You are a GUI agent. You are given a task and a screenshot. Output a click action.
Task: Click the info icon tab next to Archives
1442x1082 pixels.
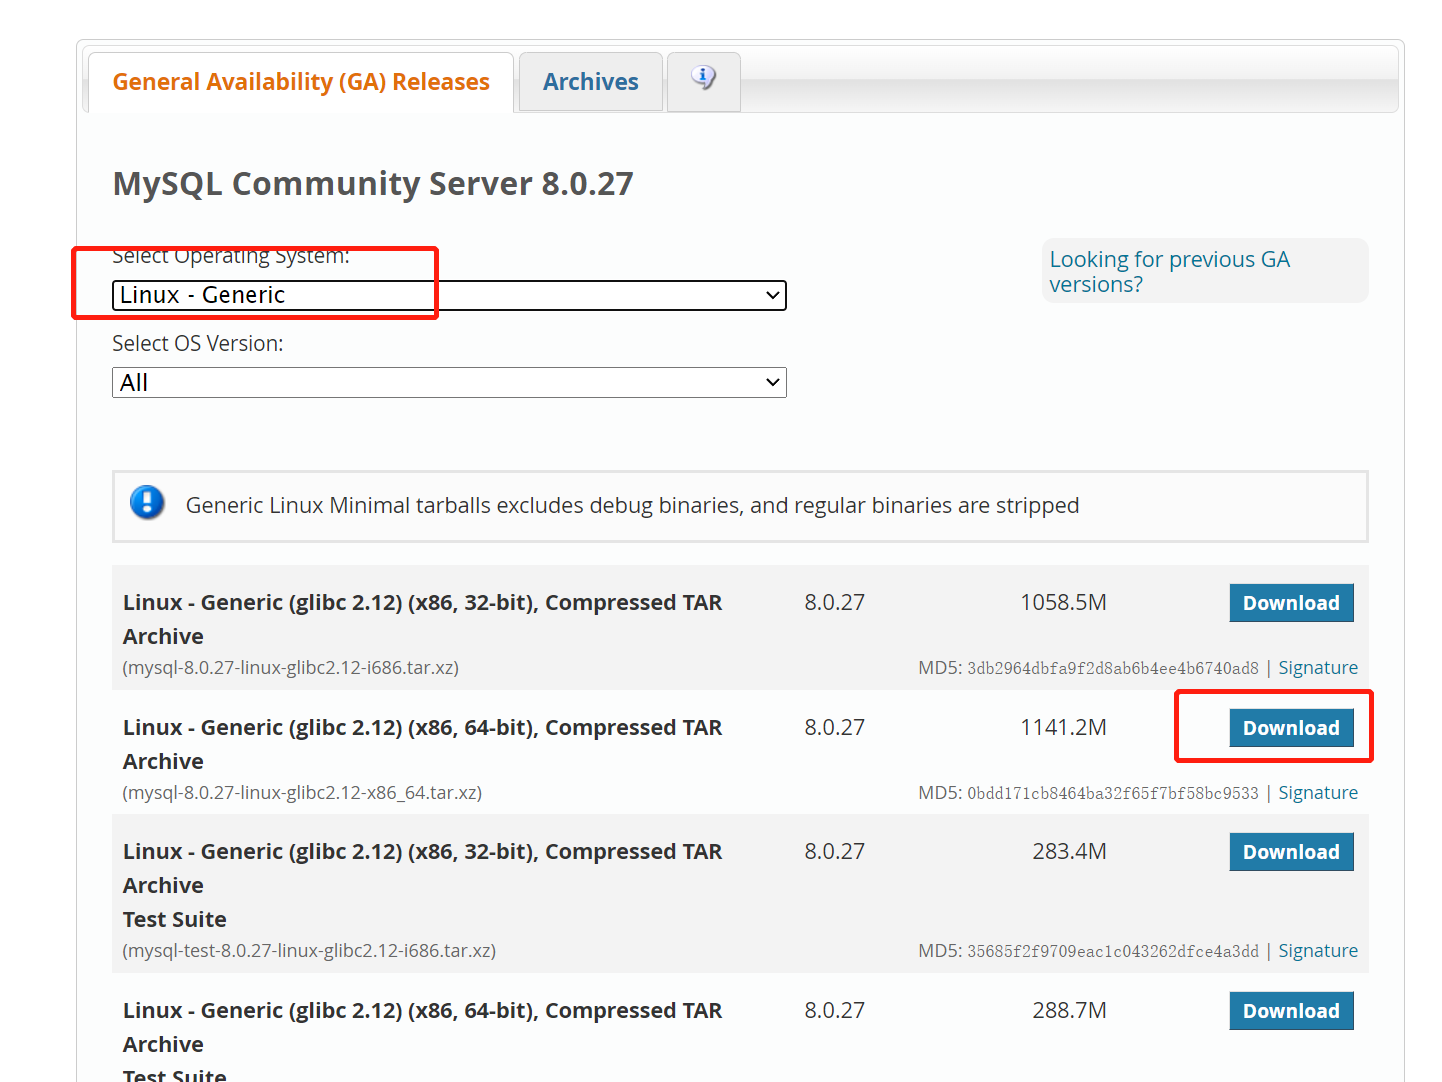pos(703,81)
